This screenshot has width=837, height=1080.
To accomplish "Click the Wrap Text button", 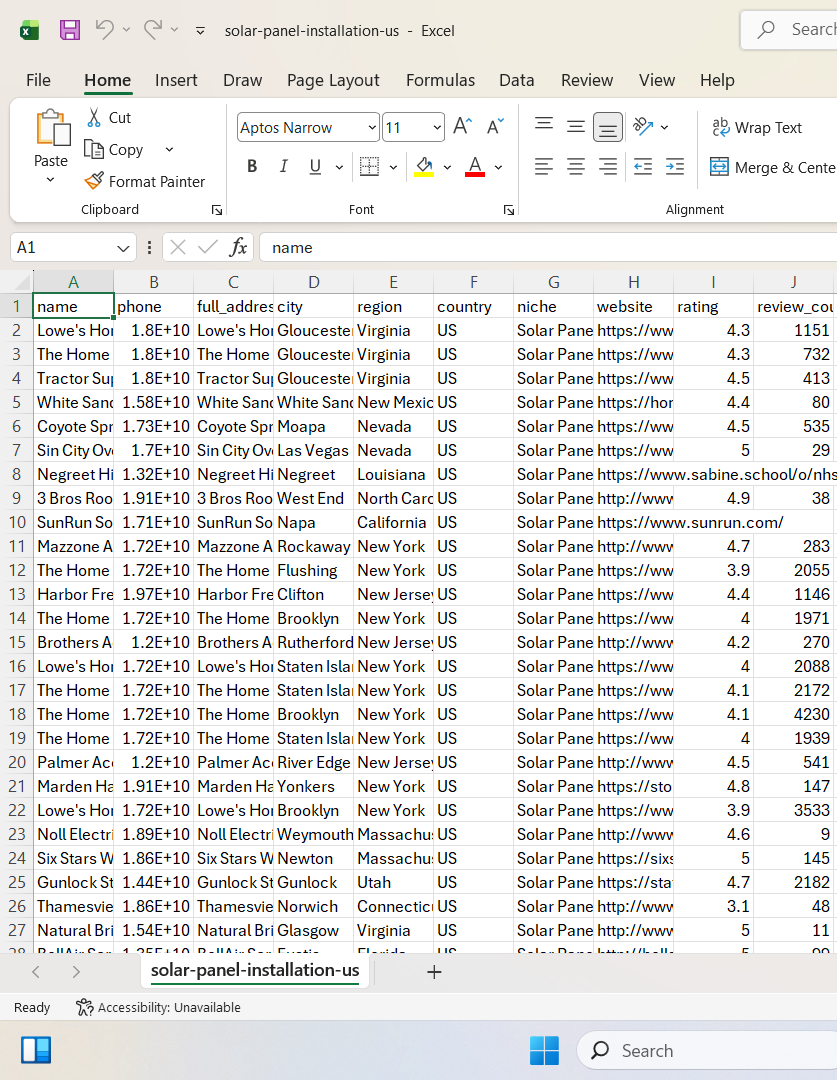I will (x=757, y=127).
